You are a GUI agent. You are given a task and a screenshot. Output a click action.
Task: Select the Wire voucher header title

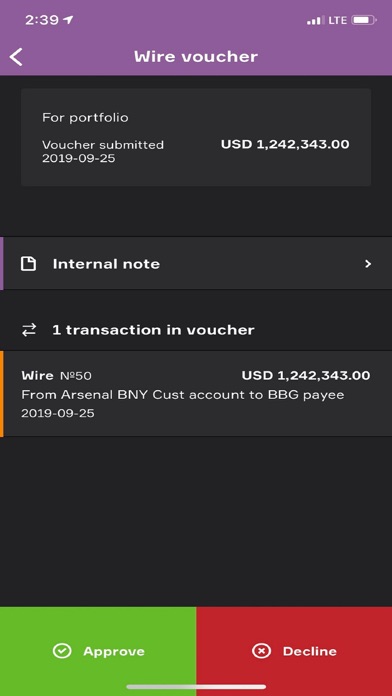(x=196, y=57)
